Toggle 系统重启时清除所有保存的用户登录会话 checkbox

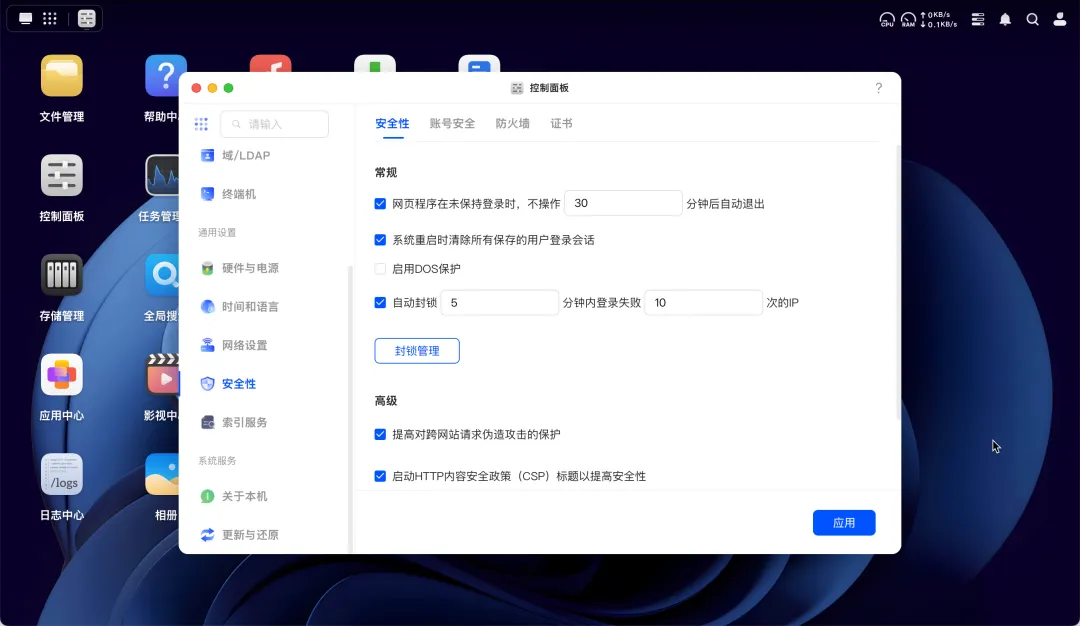pos(380,240)
